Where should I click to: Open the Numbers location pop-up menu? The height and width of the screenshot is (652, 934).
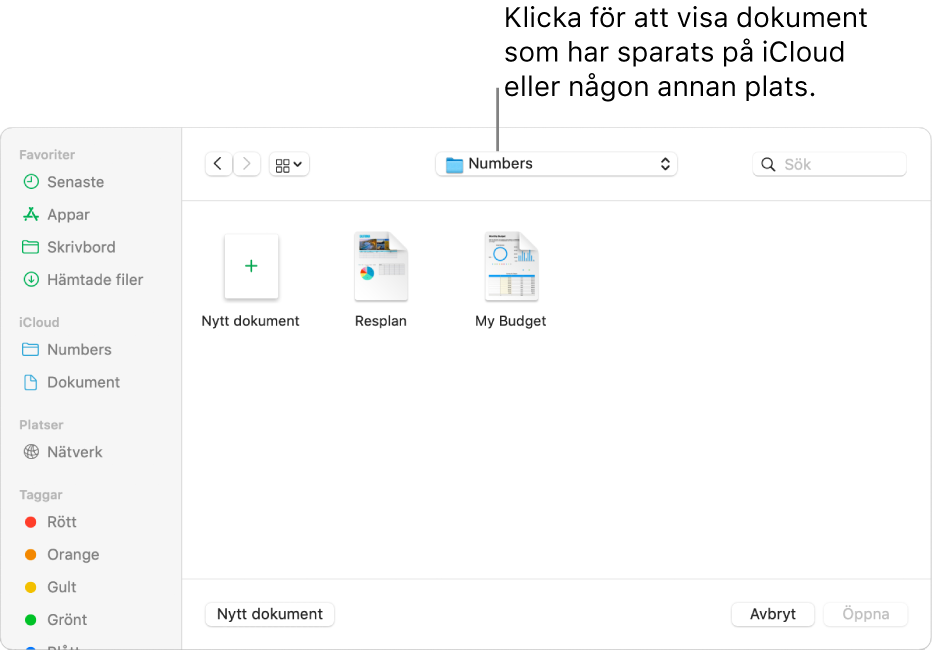pyautogui.click(x=556, y=164)
